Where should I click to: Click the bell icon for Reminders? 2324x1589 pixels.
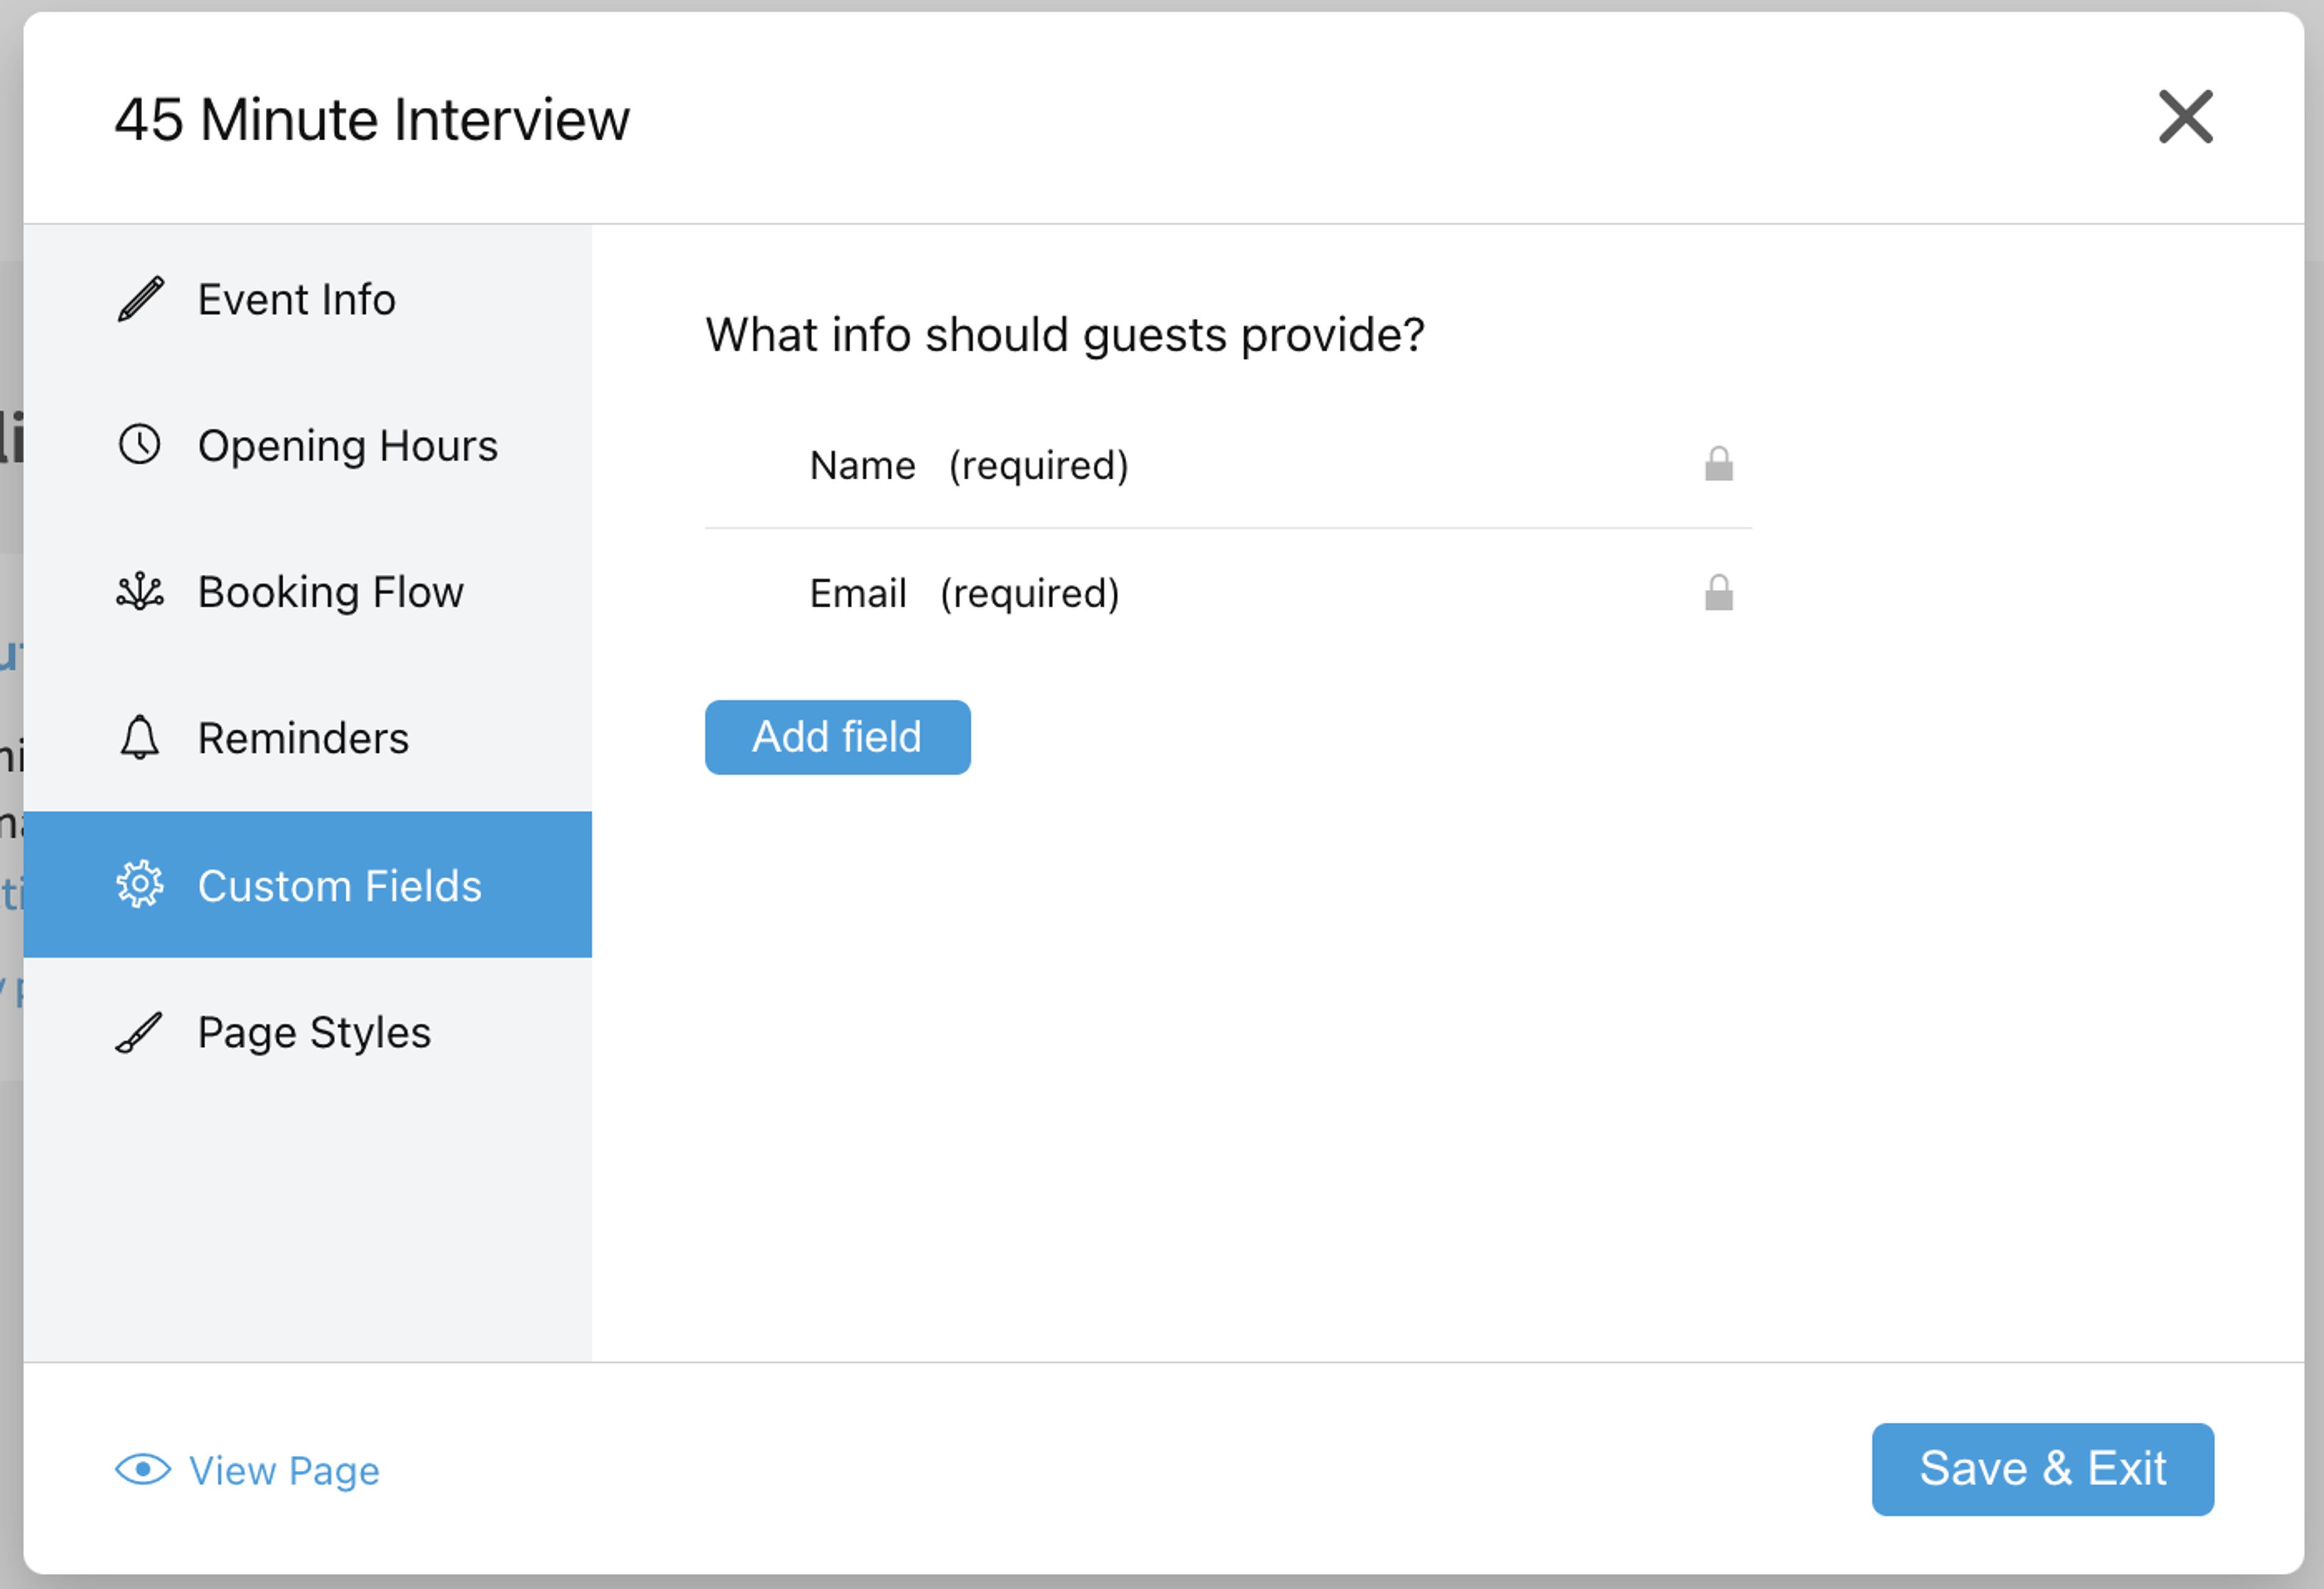tap(140, 738)
